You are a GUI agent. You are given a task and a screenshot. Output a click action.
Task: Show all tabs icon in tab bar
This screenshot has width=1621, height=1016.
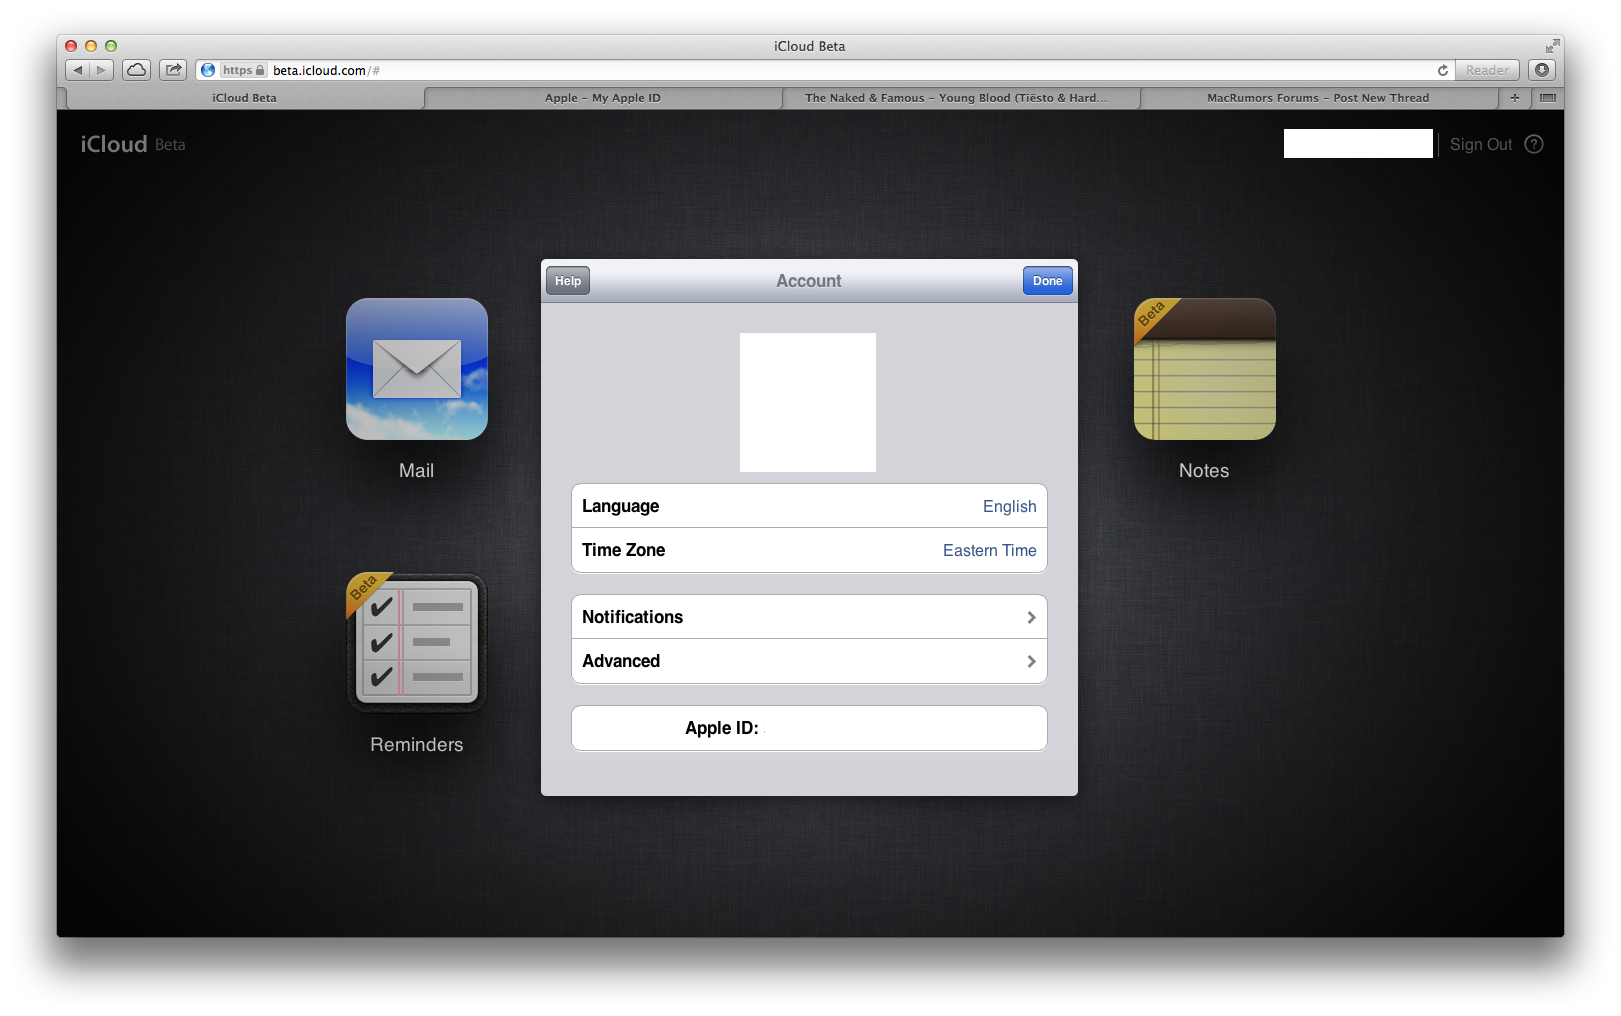1548,98
